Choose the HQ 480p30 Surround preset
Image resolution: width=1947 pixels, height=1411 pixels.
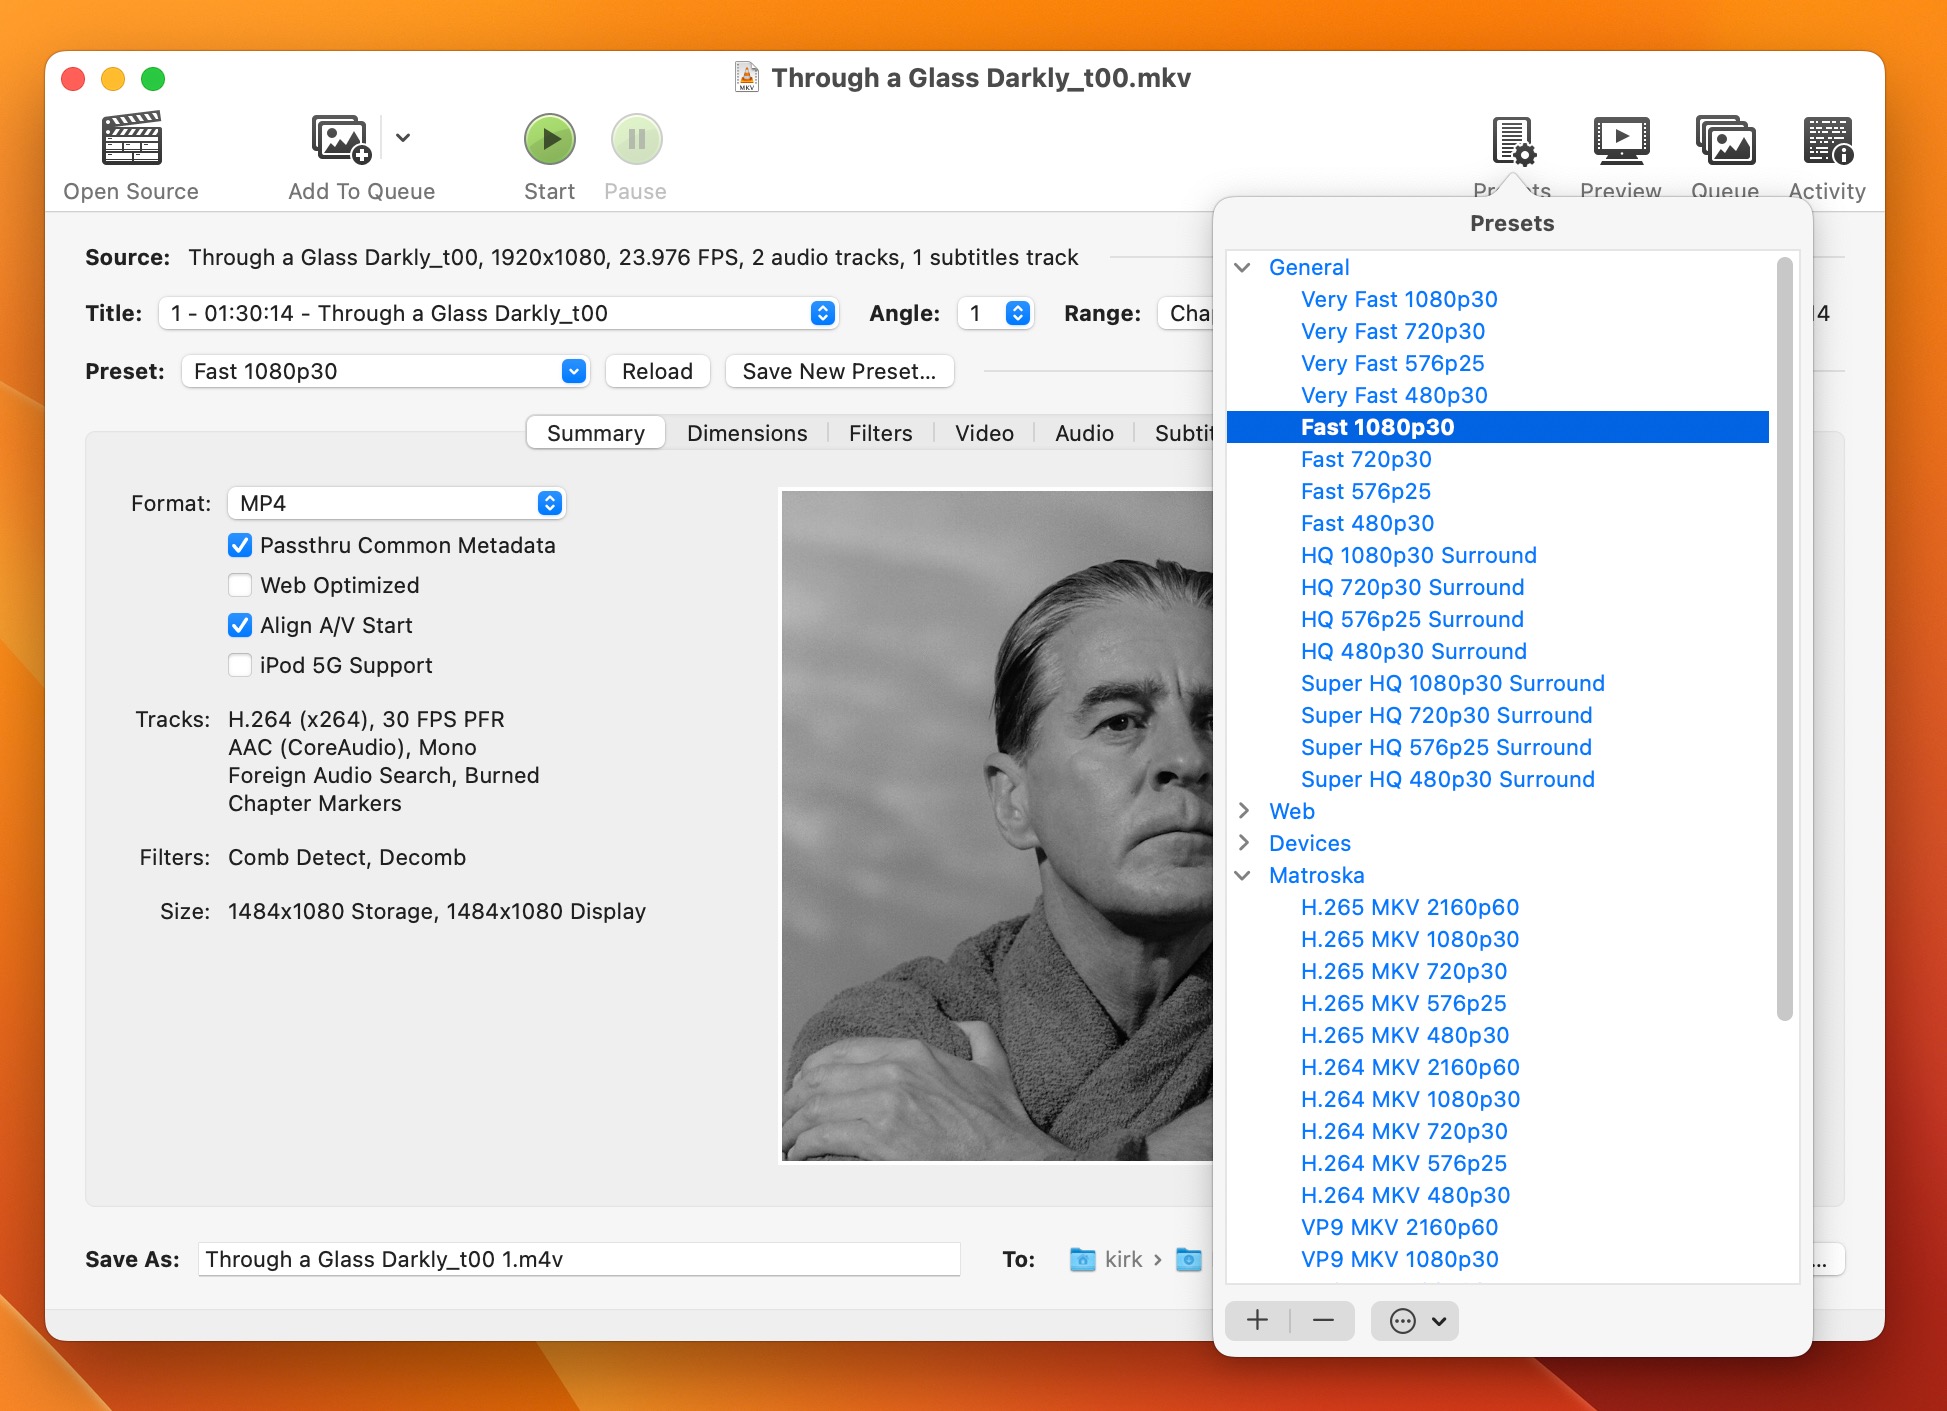pos(1413,651)
